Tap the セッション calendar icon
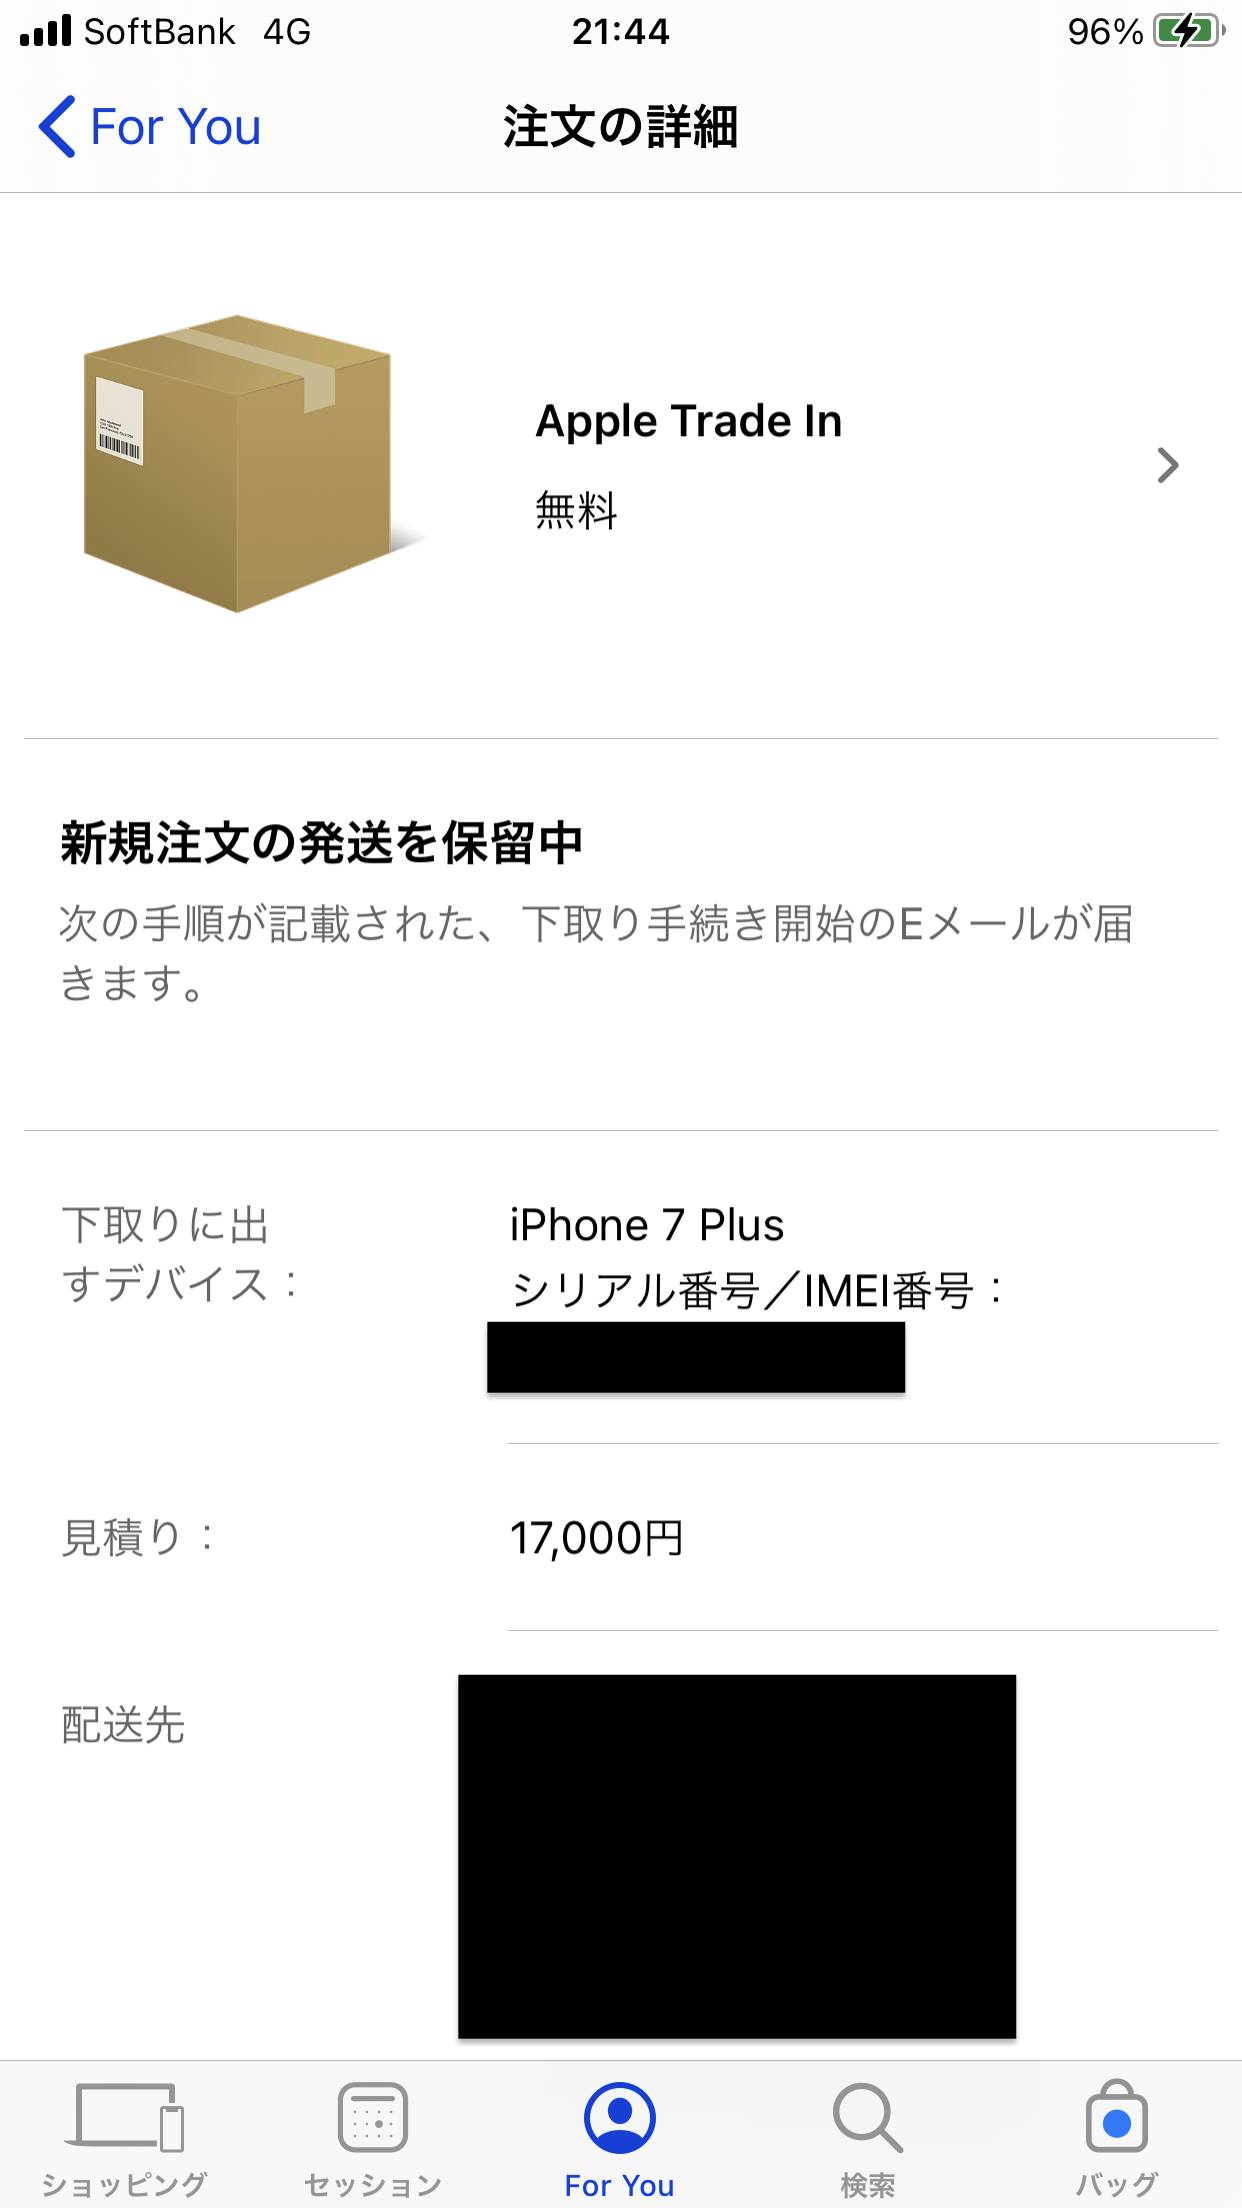The width and height of the screenshot is (1242, 2208). (372, 2116)
